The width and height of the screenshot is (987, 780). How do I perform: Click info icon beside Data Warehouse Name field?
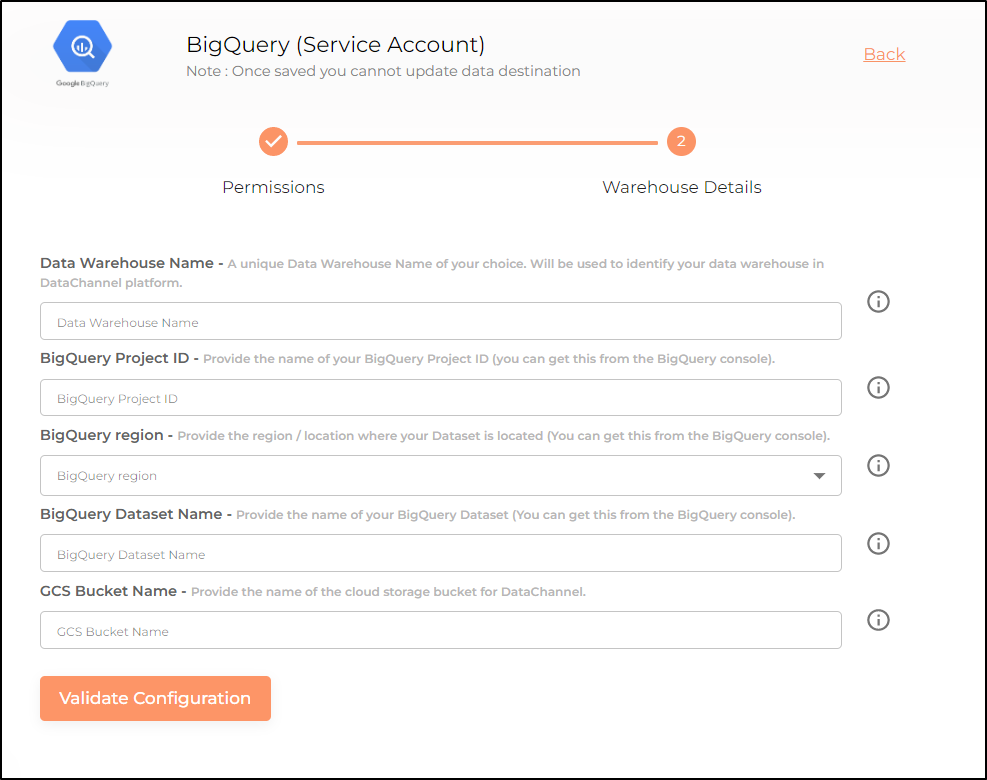[878, 302]
